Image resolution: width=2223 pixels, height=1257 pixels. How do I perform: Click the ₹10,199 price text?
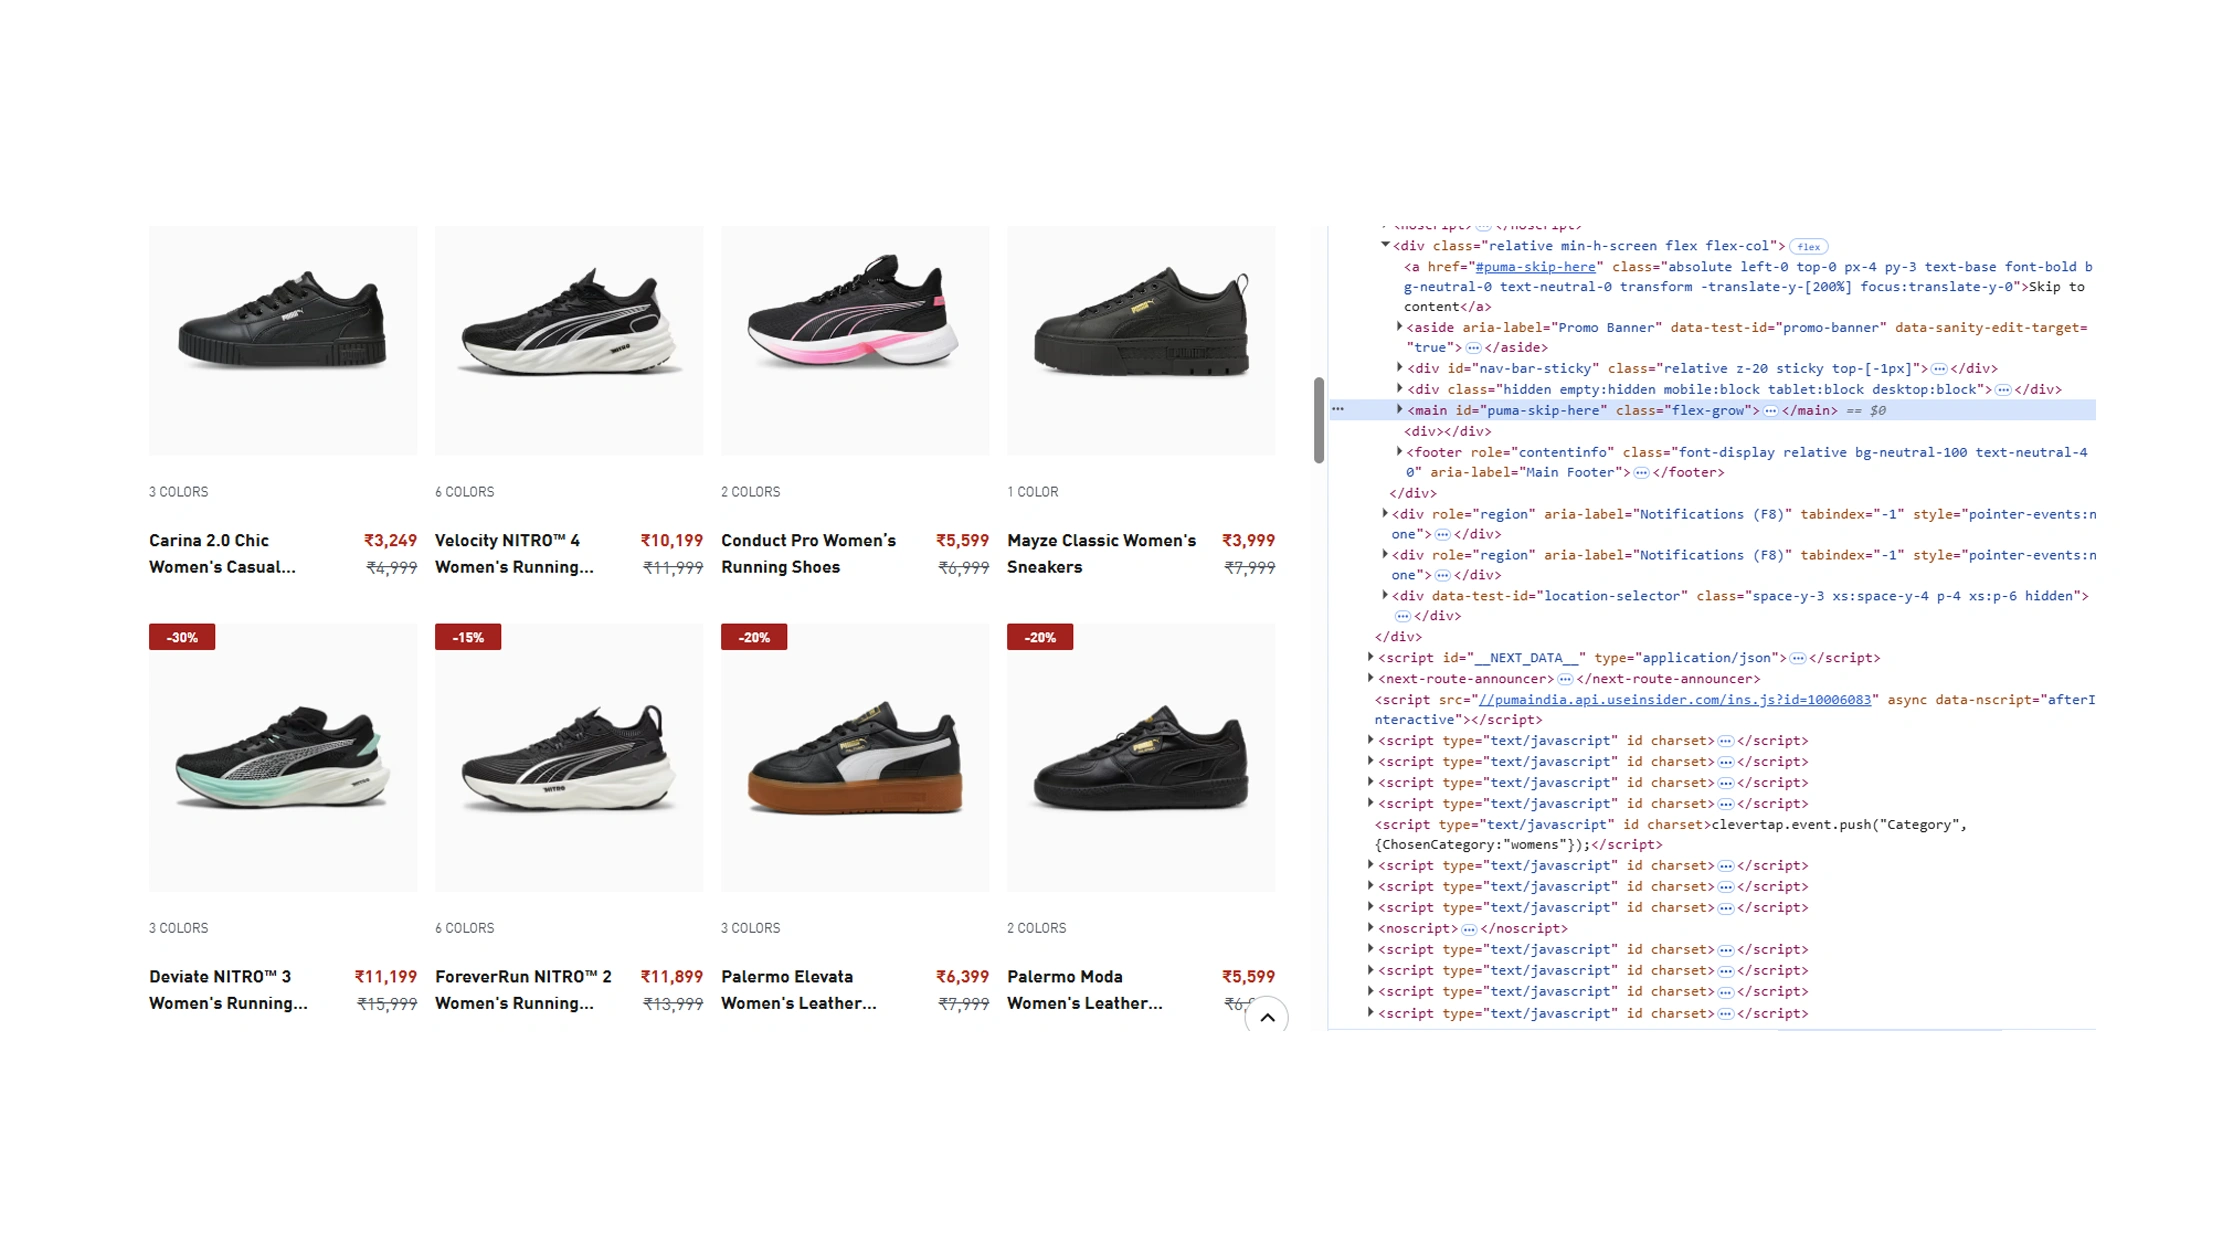pyautogui.click(x=671, y=540)
